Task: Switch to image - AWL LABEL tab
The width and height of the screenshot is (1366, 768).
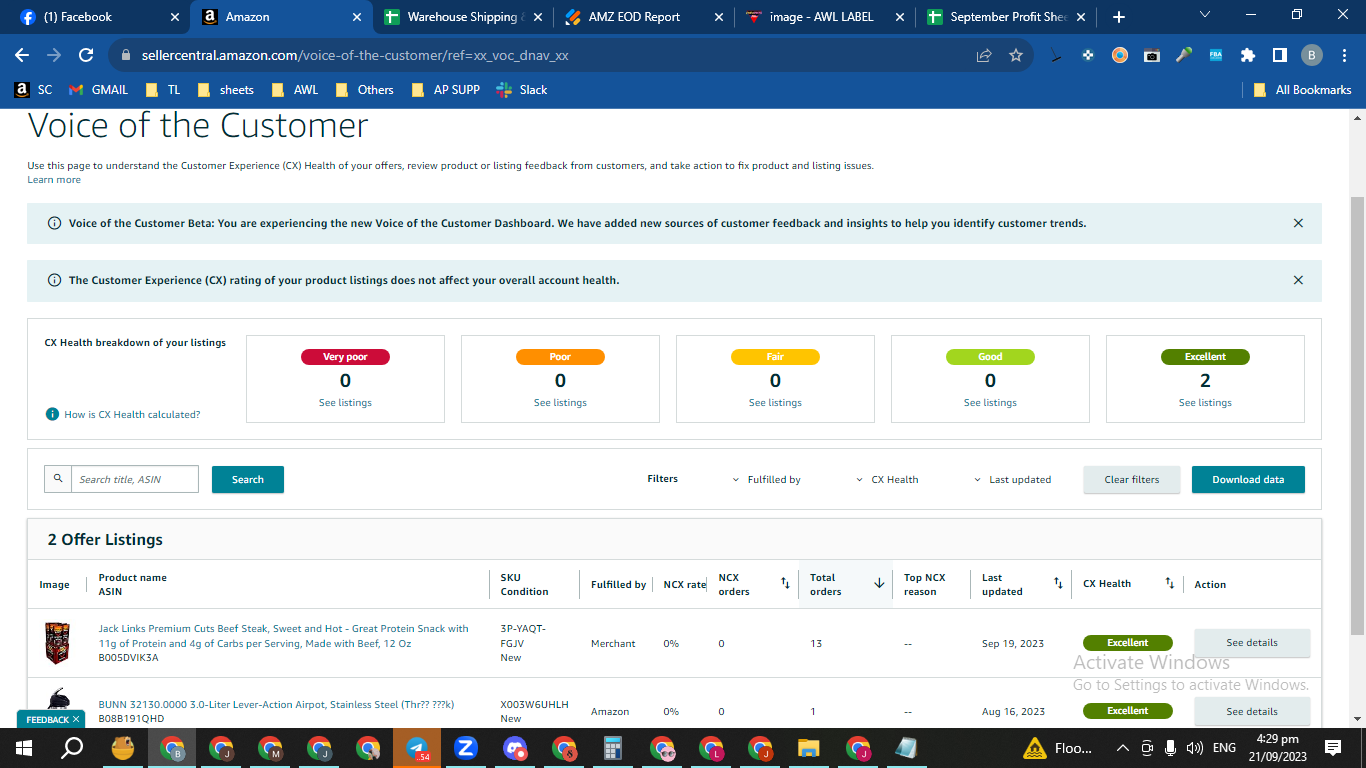Action: (x=824, y=17)
